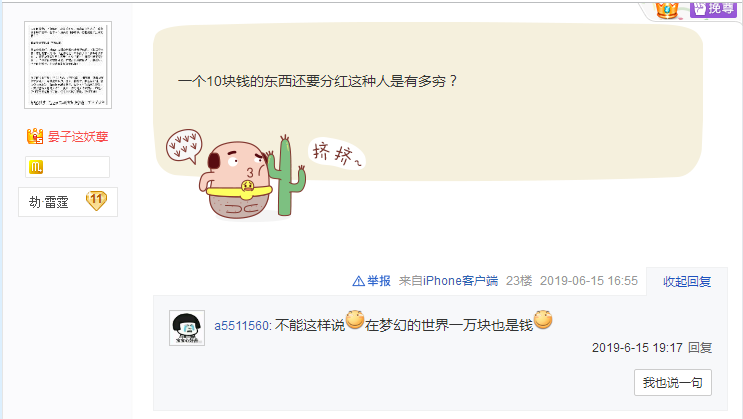Click the first smiley emoji in reply
743x419 pixels.
coord(355,319)
